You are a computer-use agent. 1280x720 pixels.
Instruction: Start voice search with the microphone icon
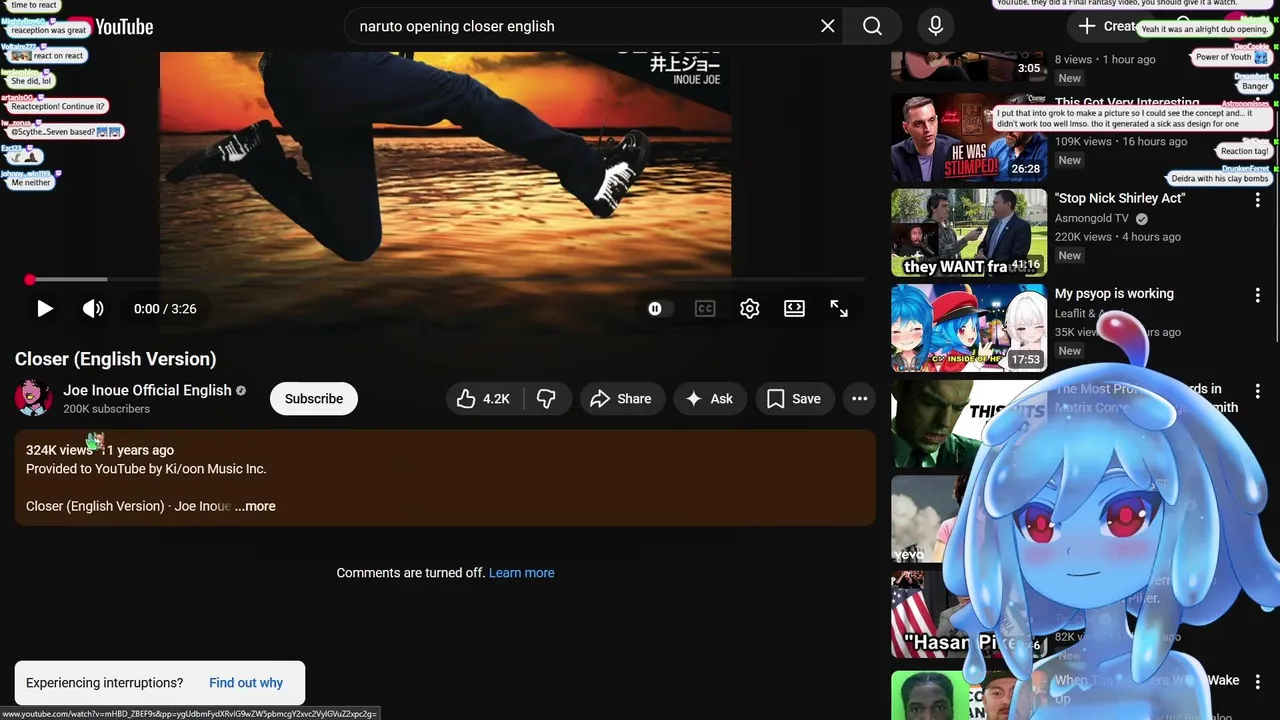(935, 26)
